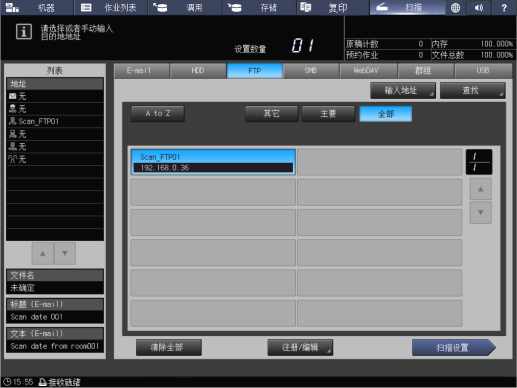Open the 输入地址 popup button
This screenshot has width=517, height=388.
[x=403, y=90]
